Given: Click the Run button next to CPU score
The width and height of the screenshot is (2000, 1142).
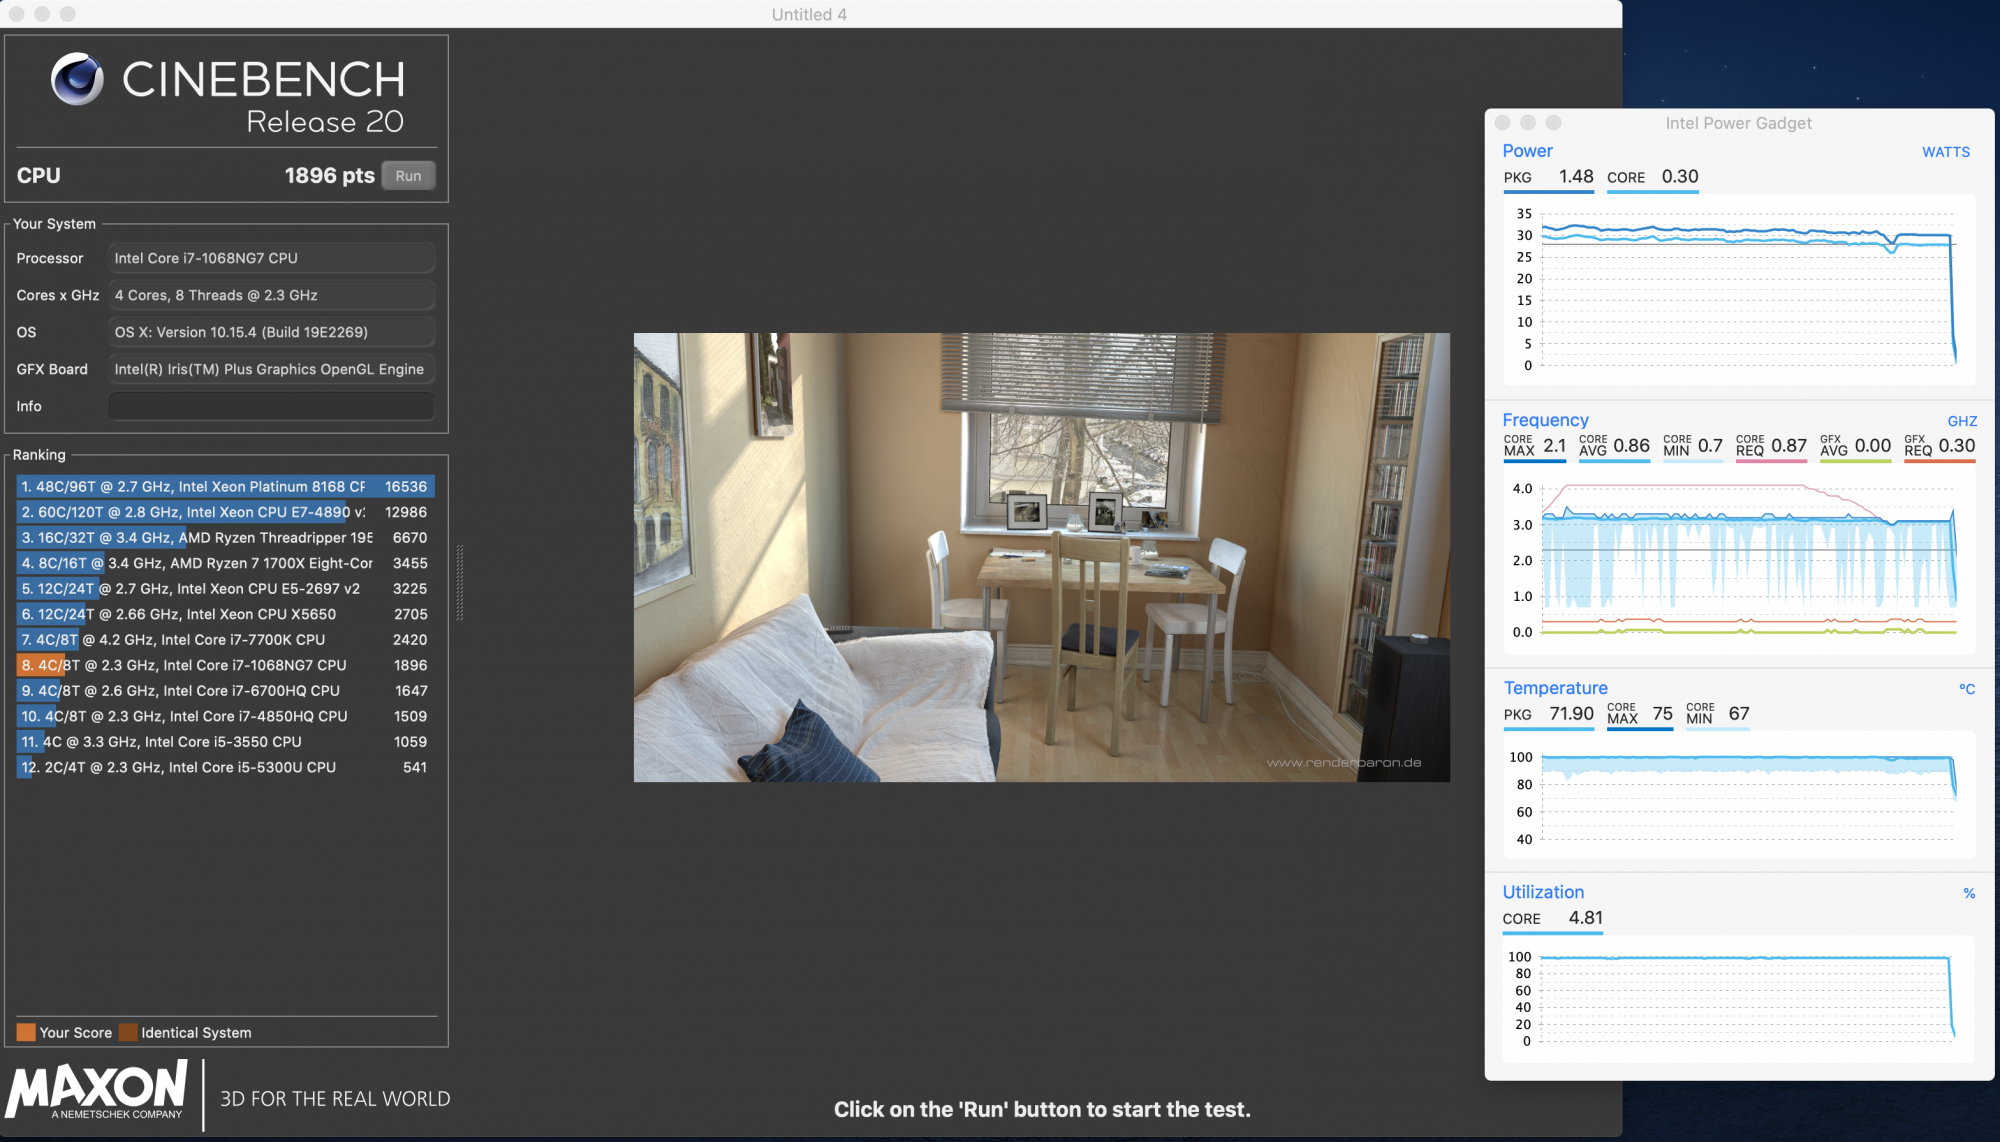Looking at the screenshot, I should point(408,176).
